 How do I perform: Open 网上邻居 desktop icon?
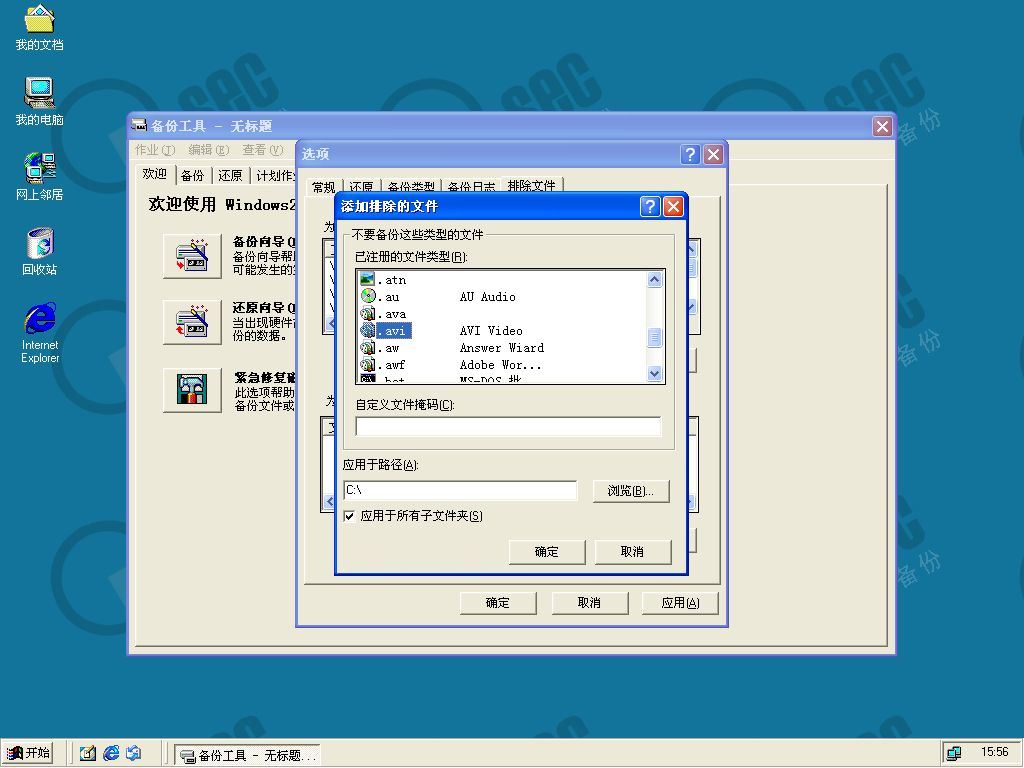point(39,176)
